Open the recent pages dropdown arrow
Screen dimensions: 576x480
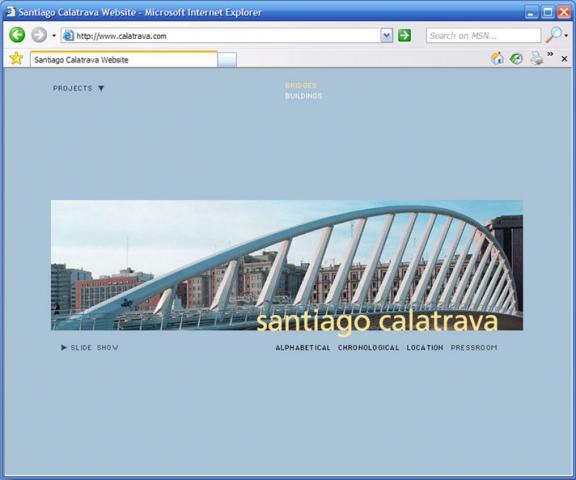coord(54,36)
